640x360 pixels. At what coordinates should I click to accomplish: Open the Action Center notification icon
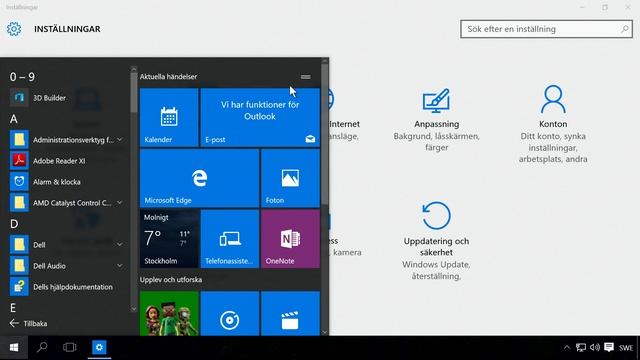click(x=609, y=347)
